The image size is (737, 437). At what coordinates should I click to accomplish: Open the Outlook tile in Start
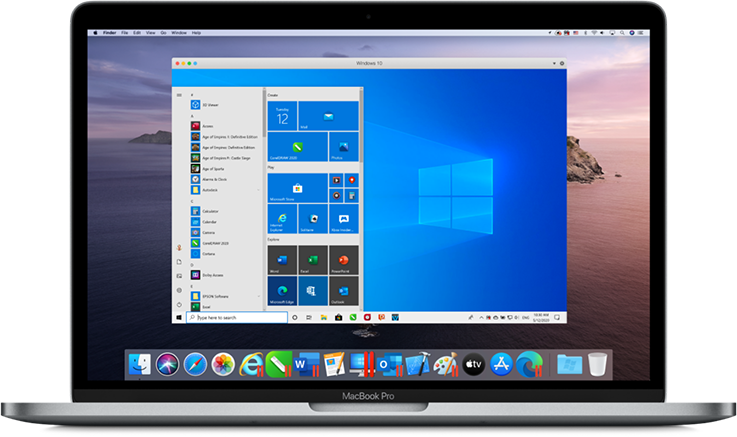click(x=344, y=291)
